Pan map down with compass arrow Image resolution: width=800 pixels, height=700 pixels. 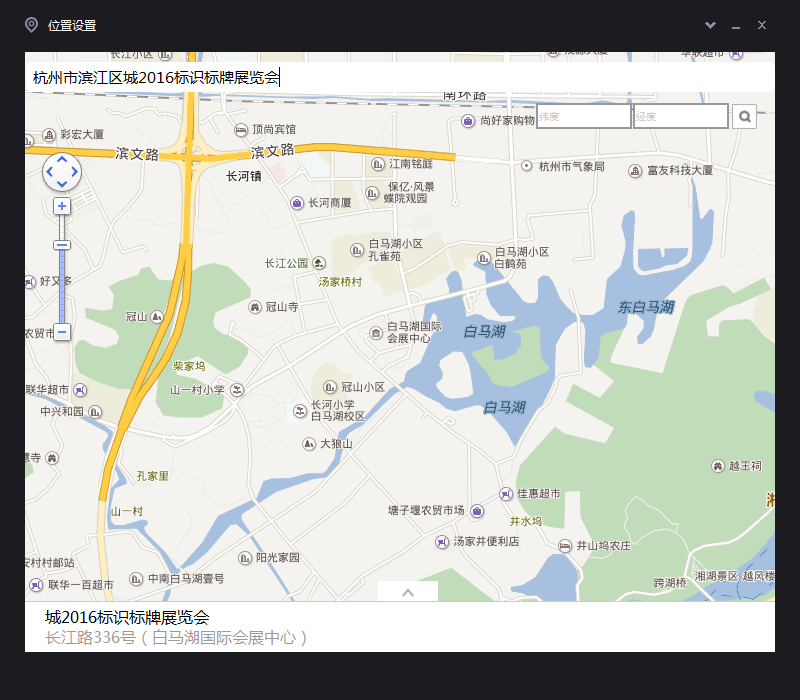coord(62,184)
